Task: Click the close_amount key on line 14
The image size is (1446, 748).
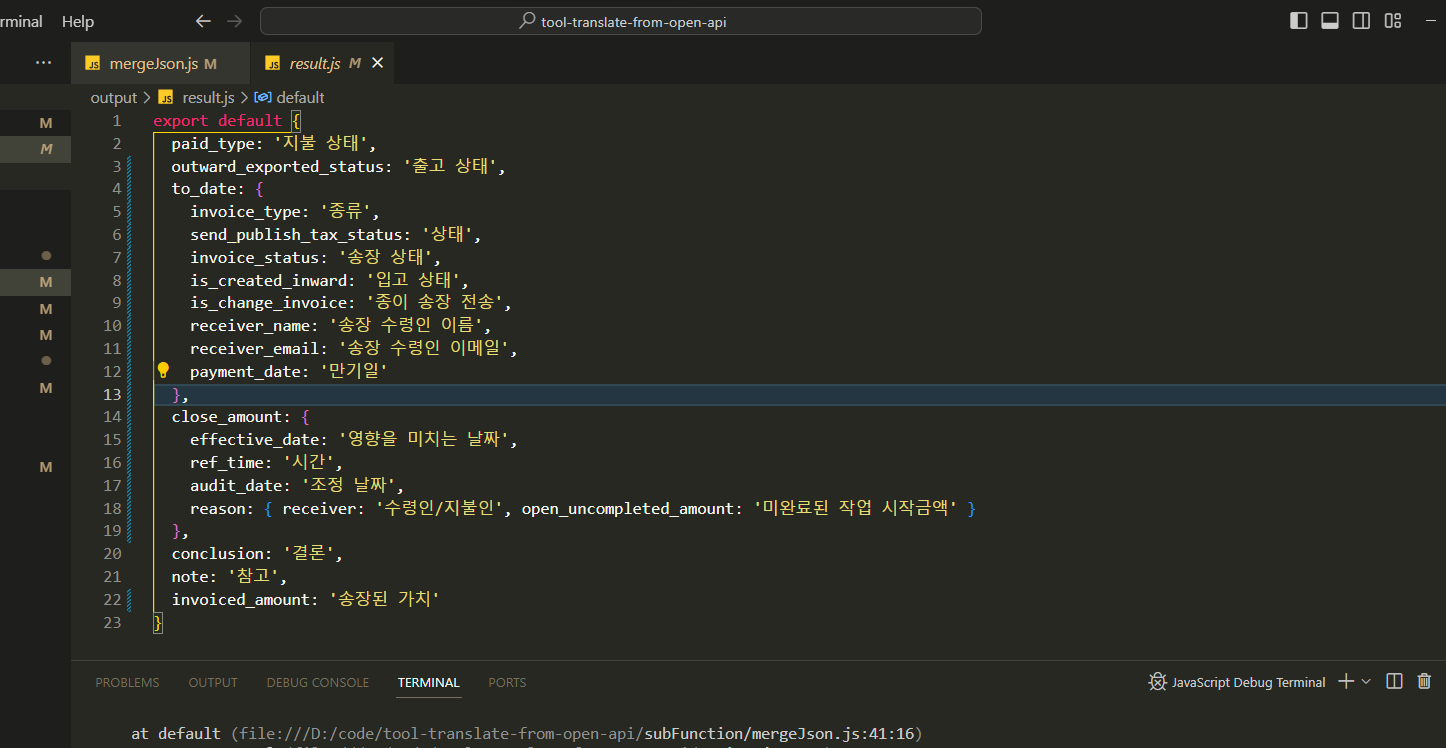Action: click(x=227, y=417)
